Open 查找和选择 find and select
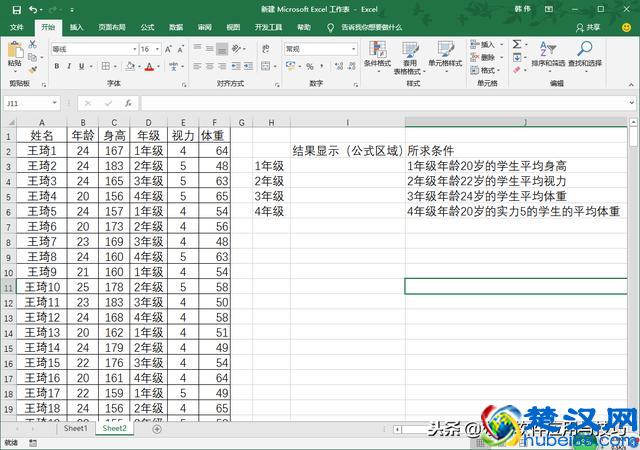Viewport: 640px width, 450px height. (x=585, y=55)
